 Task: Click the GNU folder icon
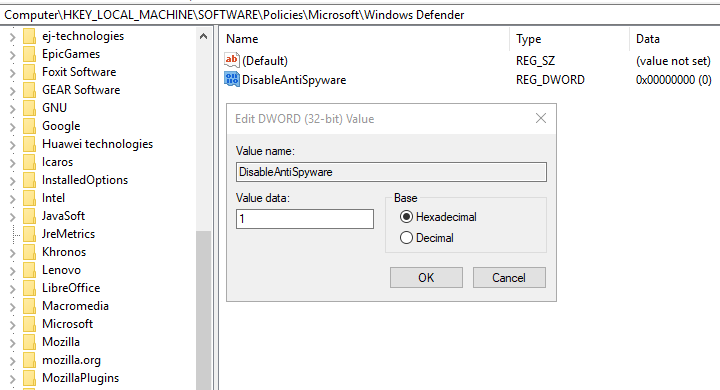point(29,108)
